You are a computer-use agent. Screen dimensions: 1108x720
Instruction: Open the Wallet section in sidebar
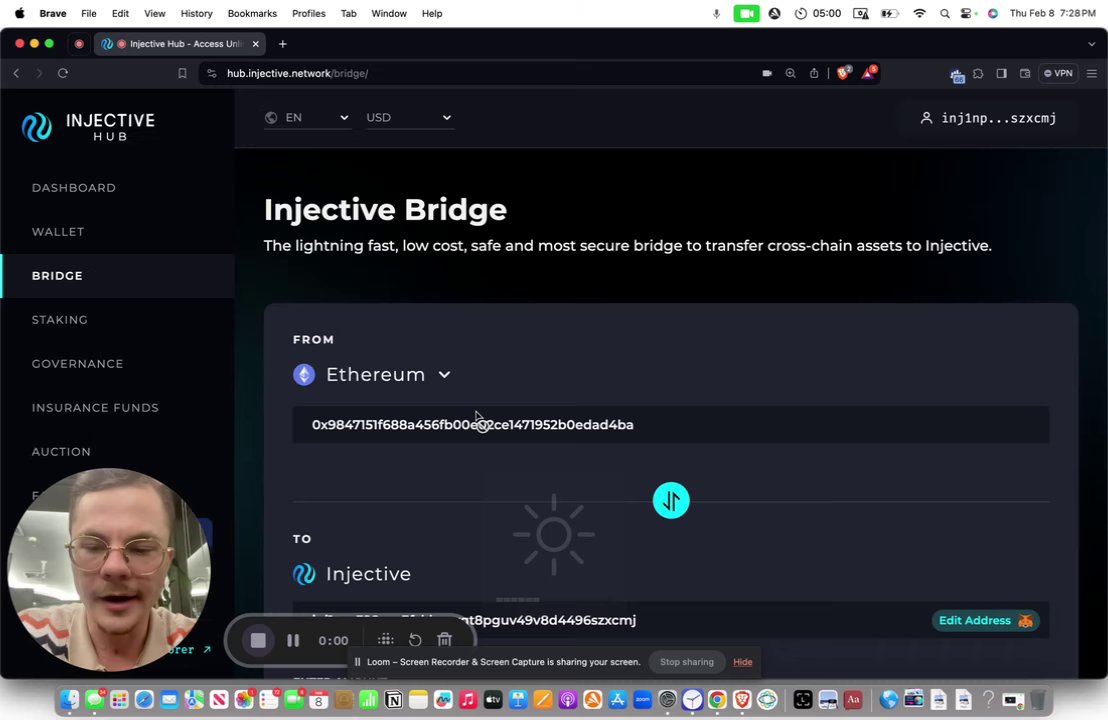[x=58, y=232]
